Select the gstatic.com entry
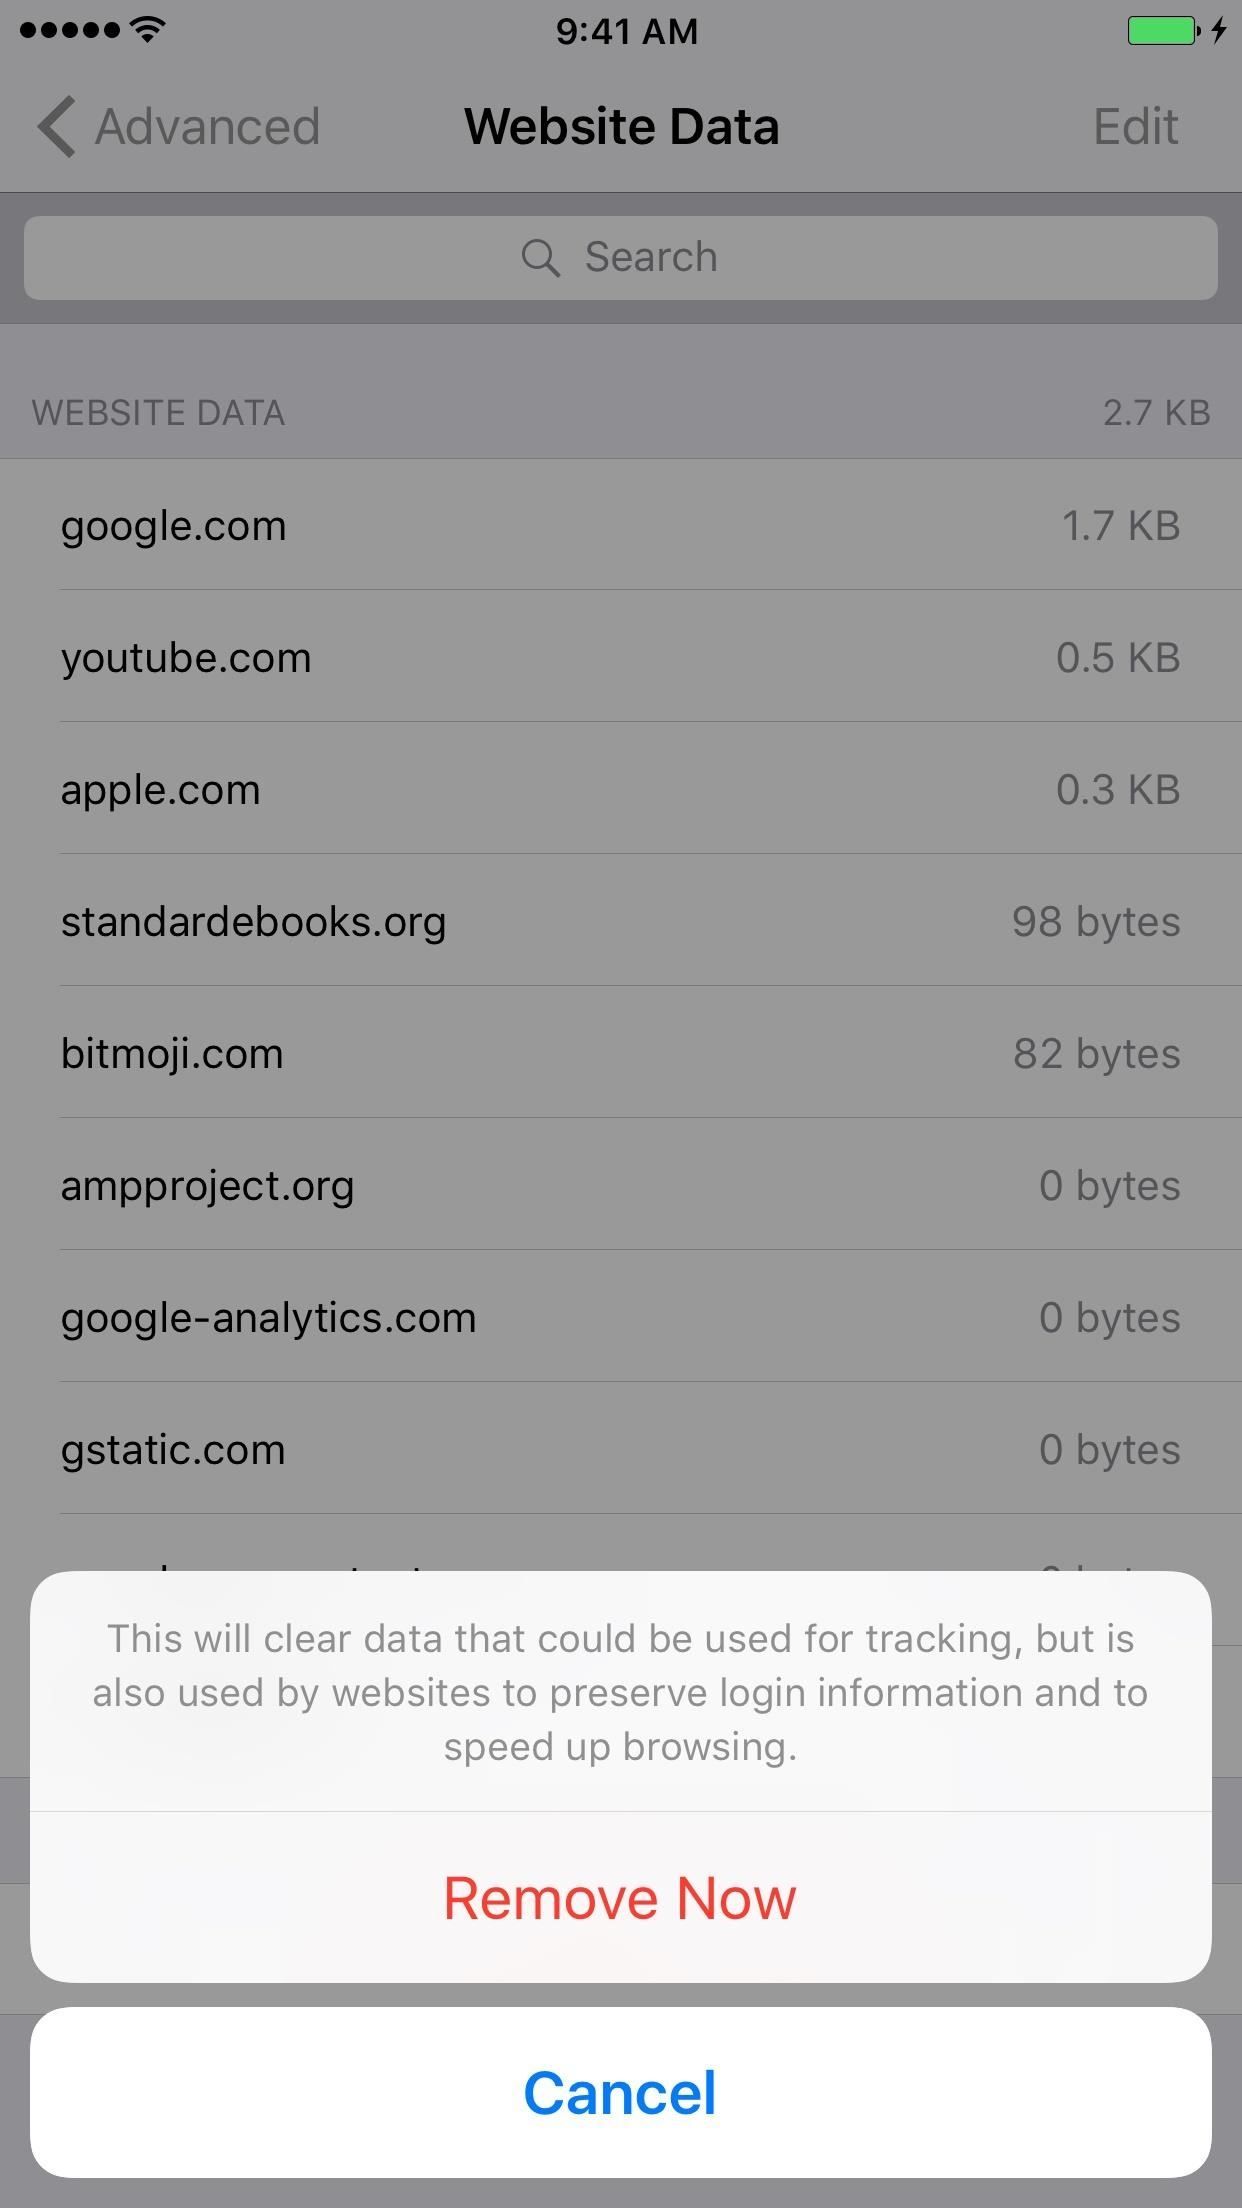Viewport: 1242px width, 2208px height. point(620,1450)
